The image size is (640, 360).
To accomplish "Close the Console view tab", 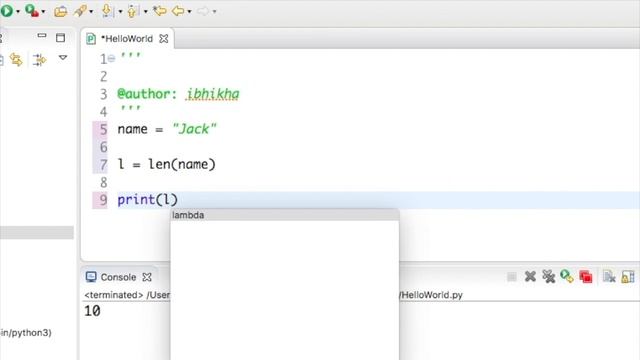I will point(147,277).
